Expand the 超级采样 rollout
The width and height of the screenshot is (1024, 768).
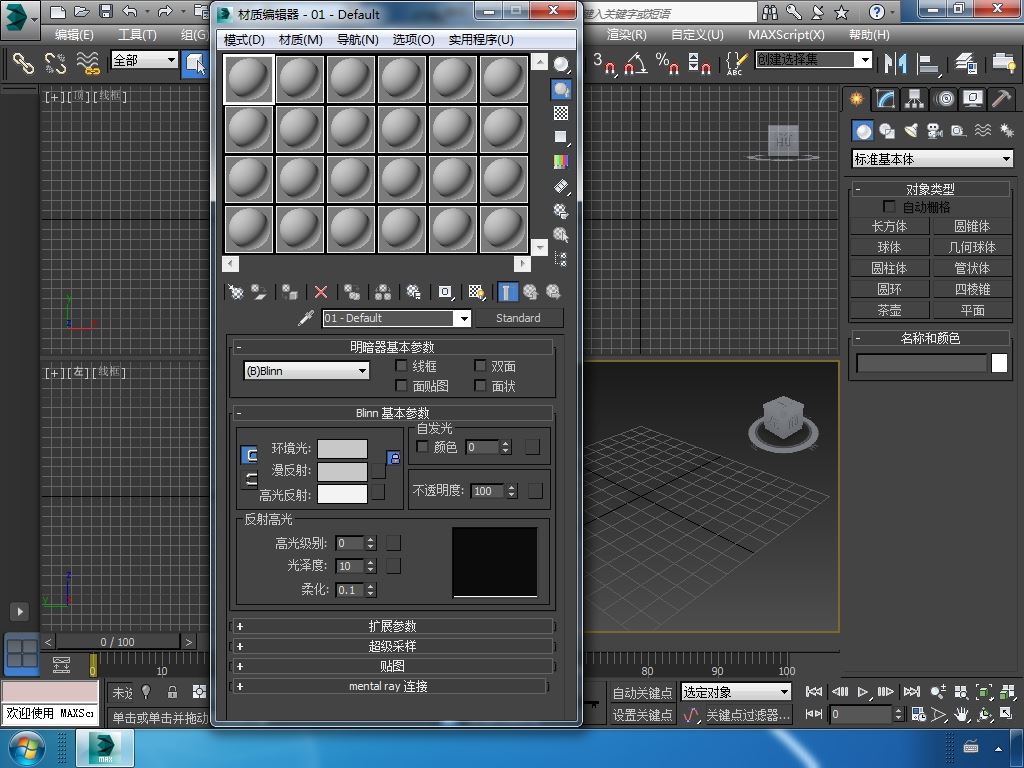point(392,646)
